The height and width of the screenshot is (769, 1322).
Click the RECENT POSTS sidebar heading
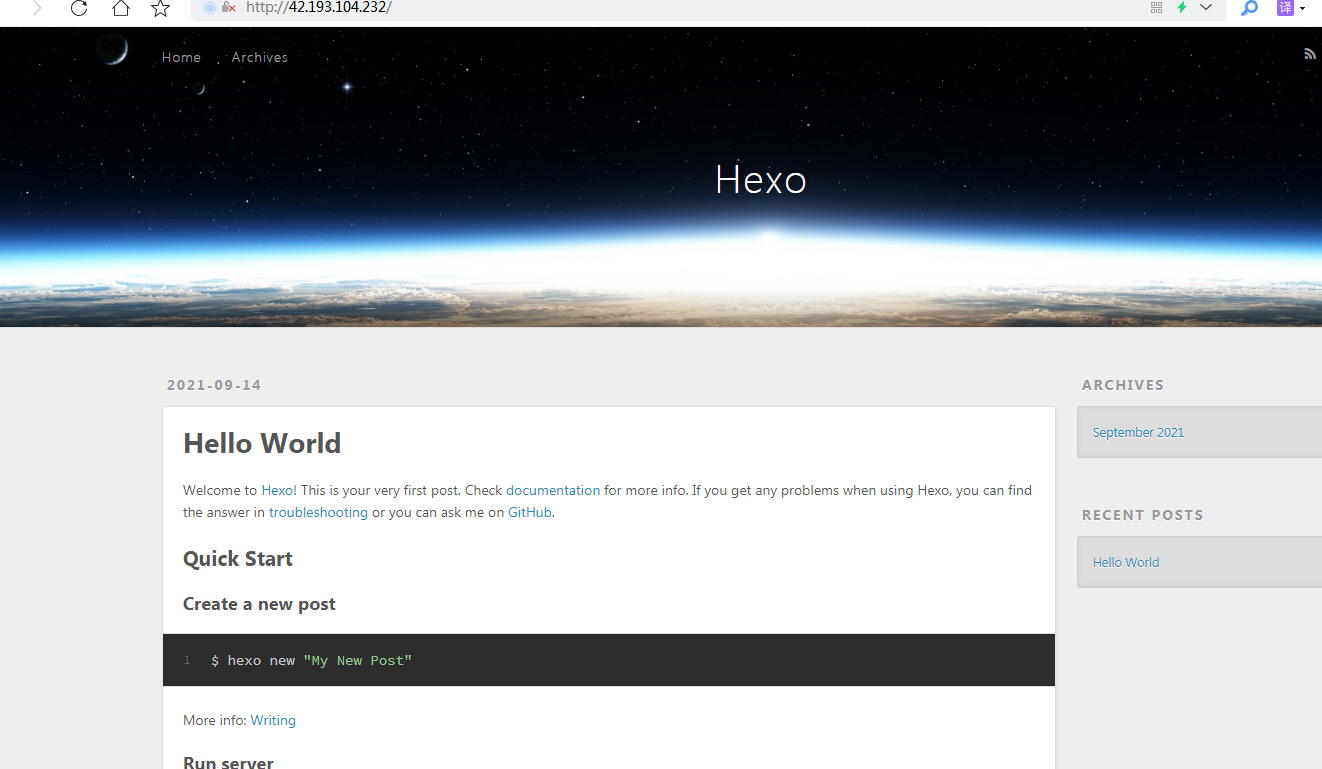click(x=1143, y=515)
